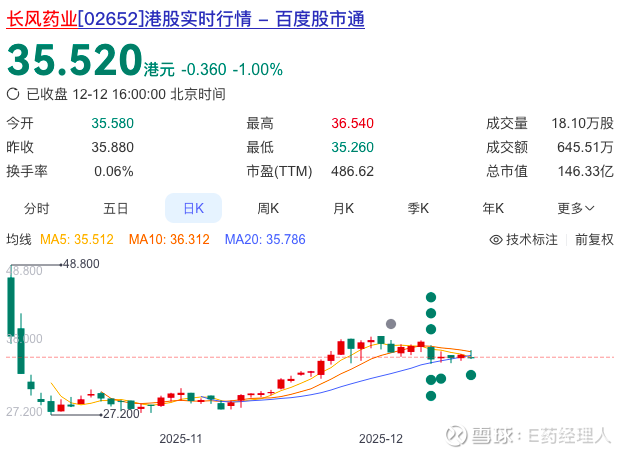Click the 今开 value 35.580
The height and width of the screenshot is (455, 630).
[112, 123]
